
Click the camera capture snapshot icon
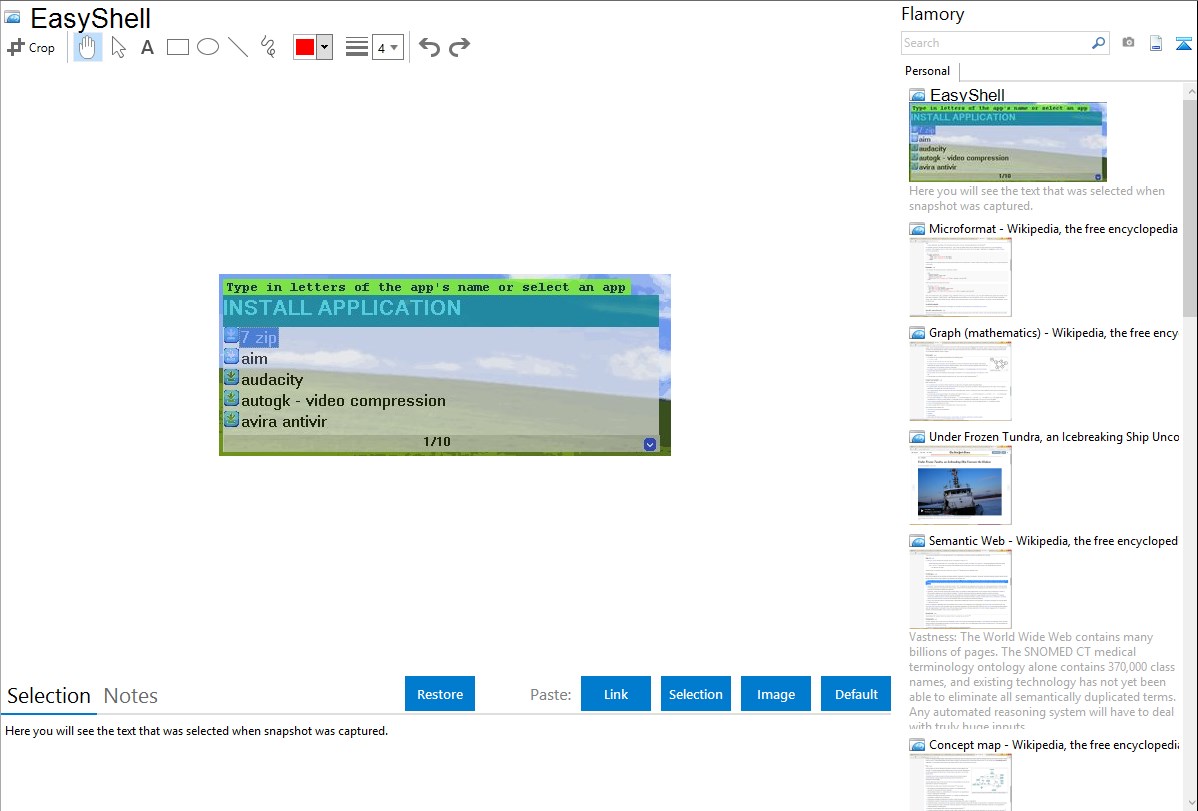point(1128,43)
